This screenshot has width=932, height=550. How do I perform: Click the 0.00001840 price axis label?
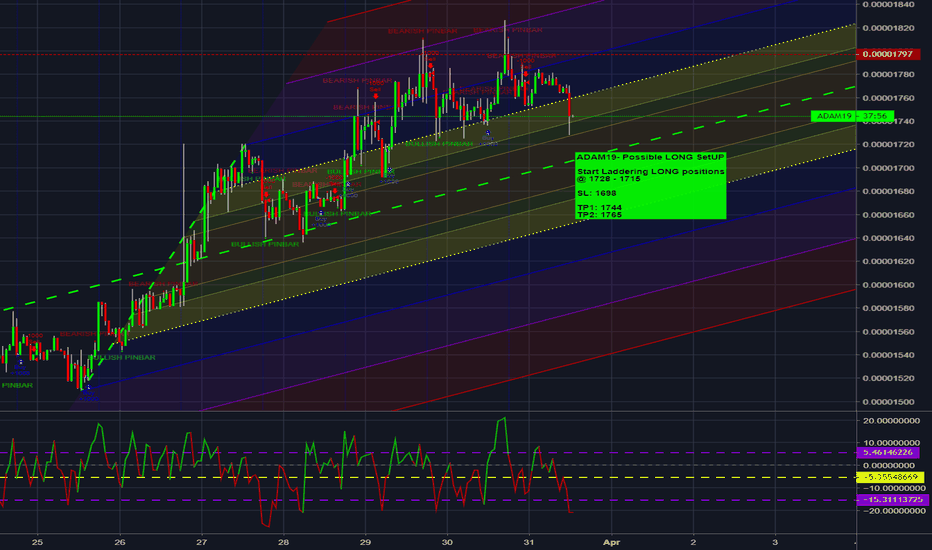(x=888, y=4)
